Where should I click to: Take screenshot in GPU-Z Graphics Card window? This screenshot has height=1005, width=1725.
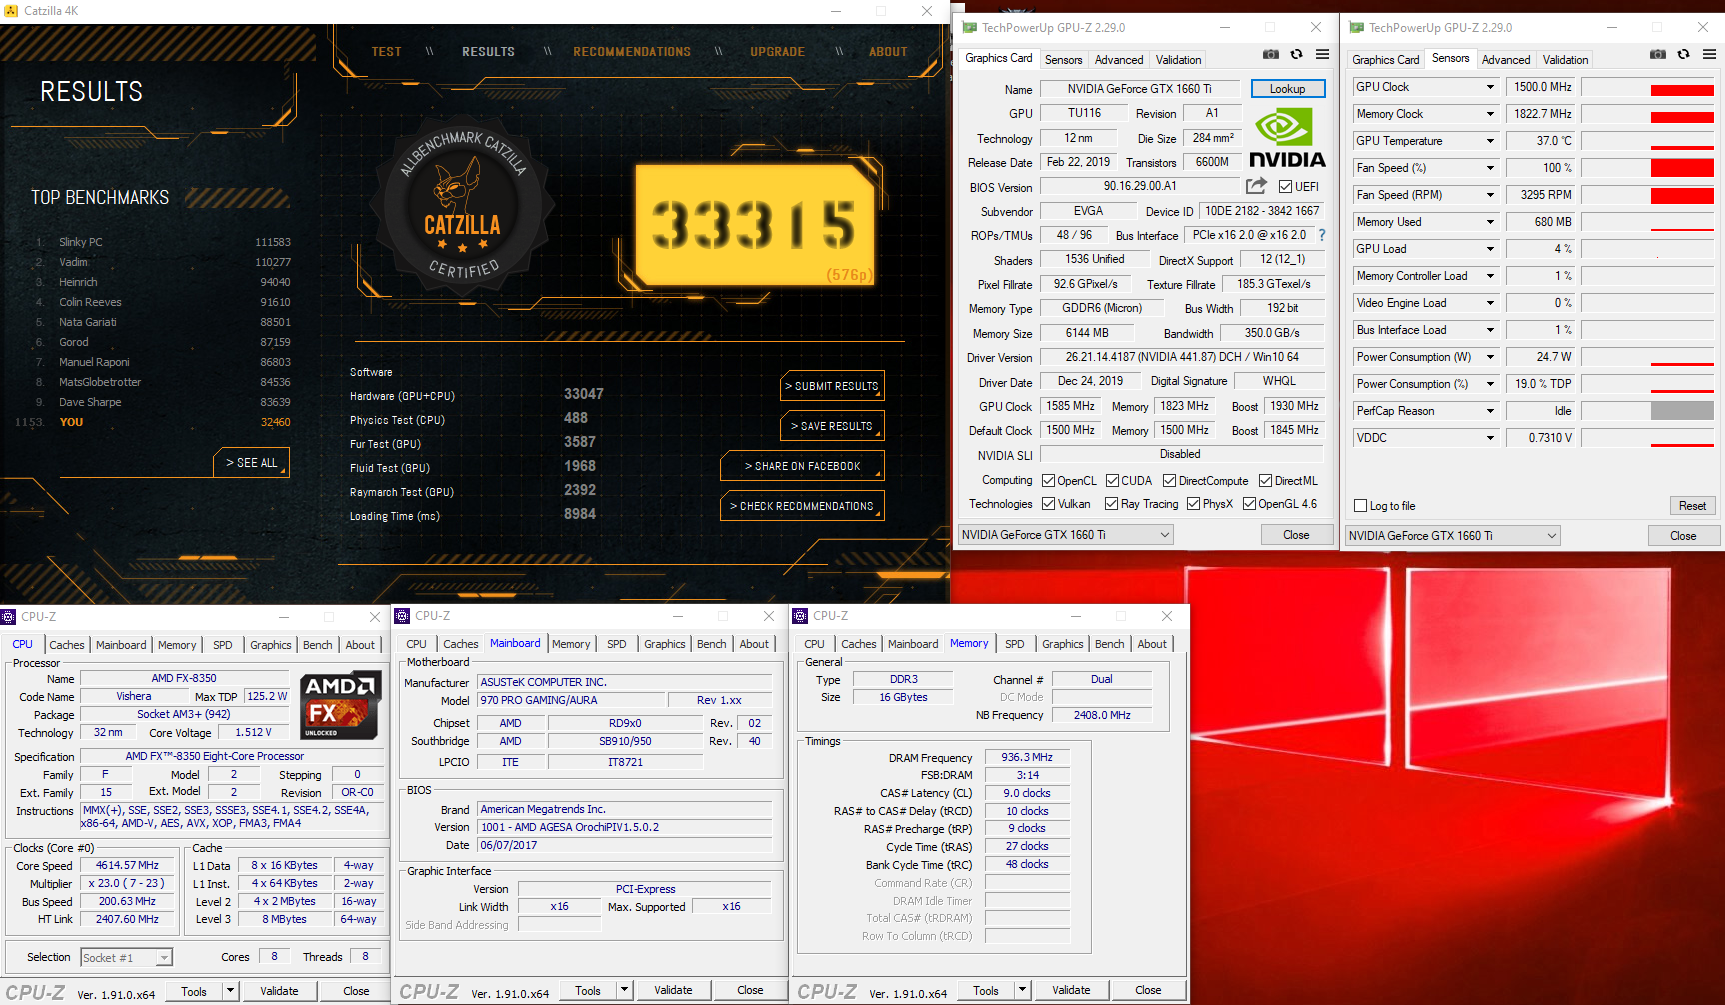point(1270,54)
